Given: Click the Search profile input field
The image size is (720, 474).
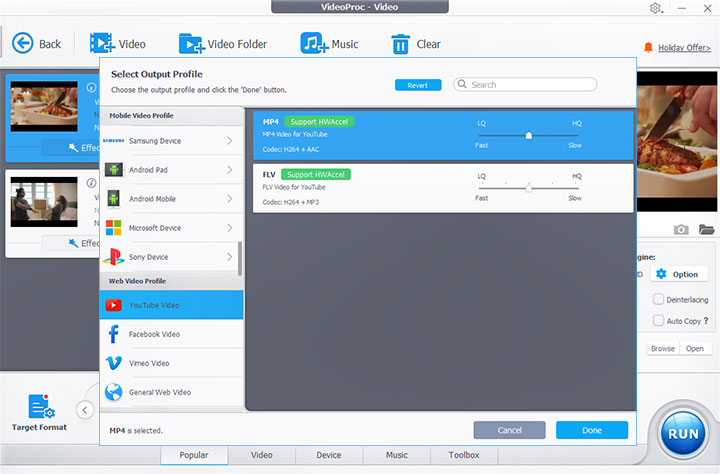Looking at the screenshot, I should [x=525, y=85].
